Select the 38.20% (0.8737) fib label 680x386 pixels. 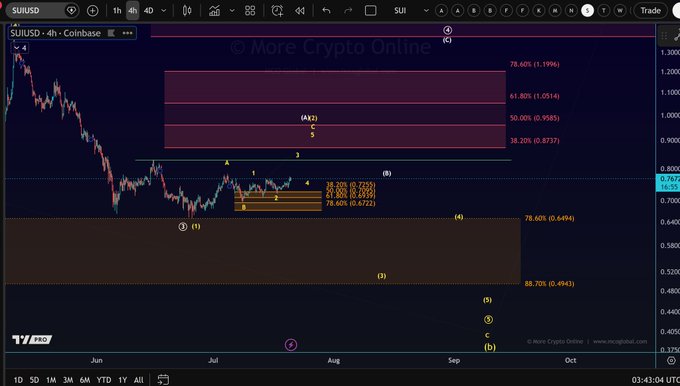click(534, 141)
